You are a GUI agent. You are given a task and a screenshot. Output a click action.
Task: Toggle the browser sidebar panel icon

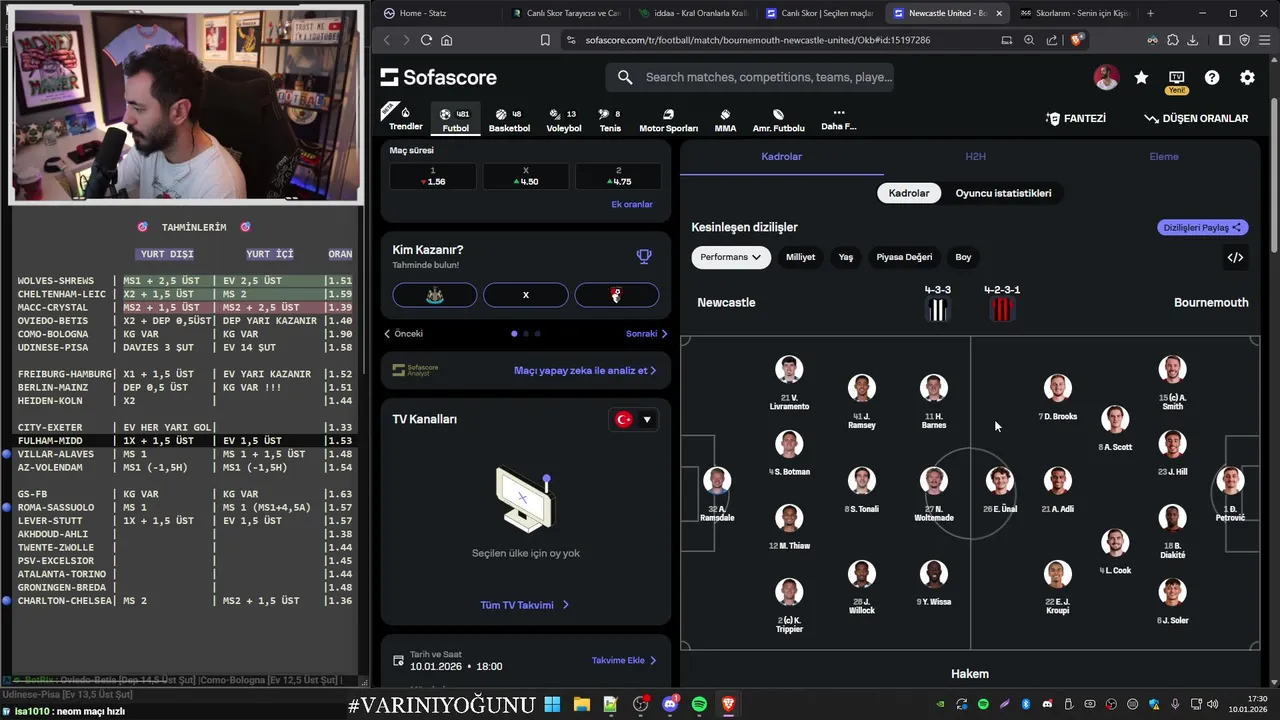coord(1224,40)
